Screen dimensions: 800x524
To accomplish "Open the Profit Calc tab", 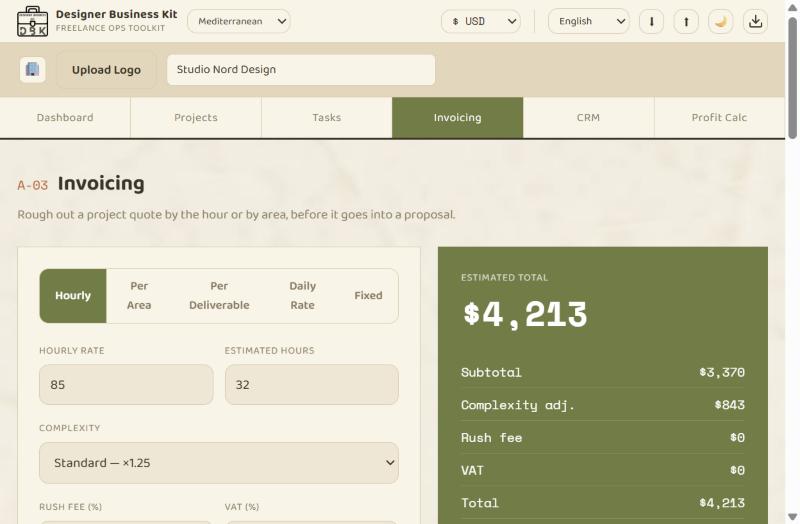I will (x=719, y=118).
